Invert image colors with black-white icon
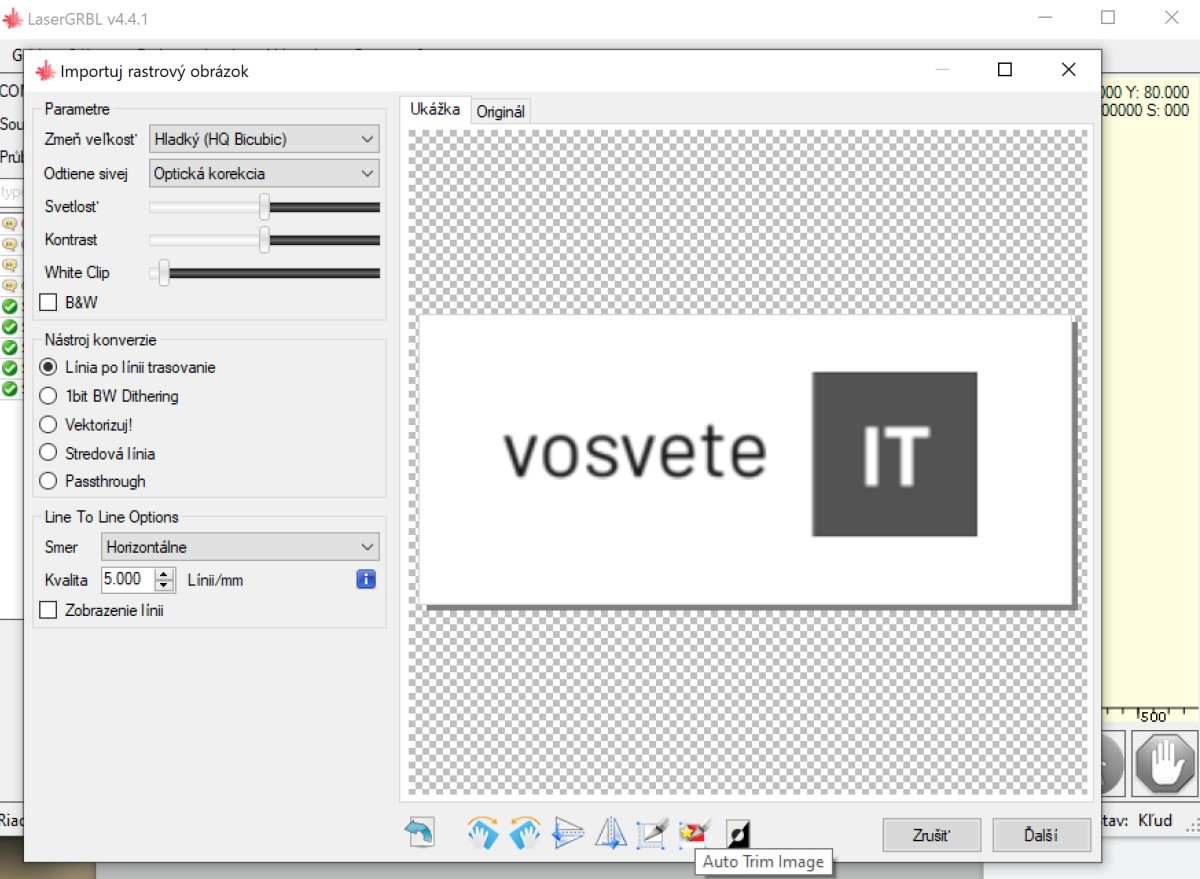This screenshot has height=879, width=1200. point(738,833)
